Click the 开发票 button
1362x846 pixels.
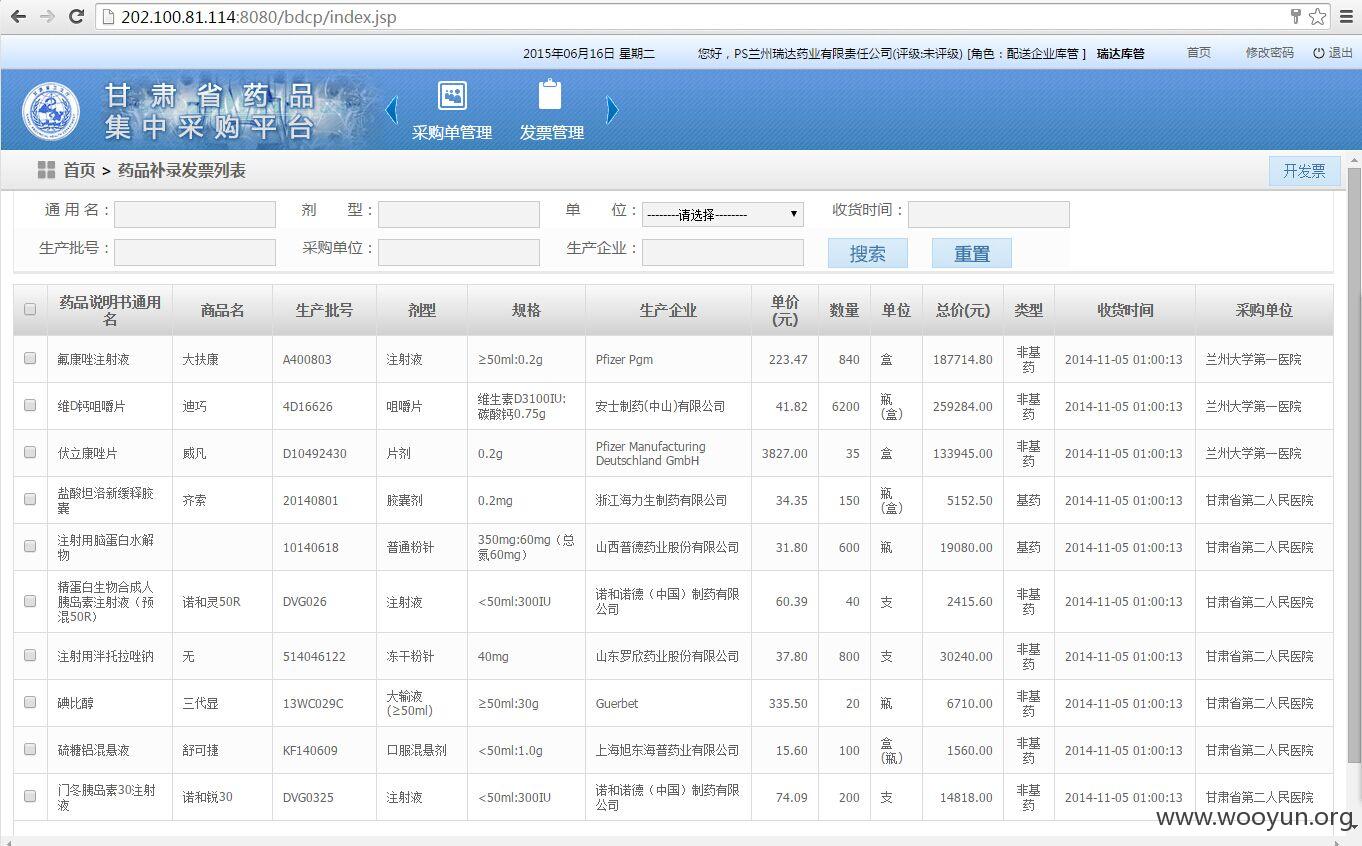[x=1304, y=171]
